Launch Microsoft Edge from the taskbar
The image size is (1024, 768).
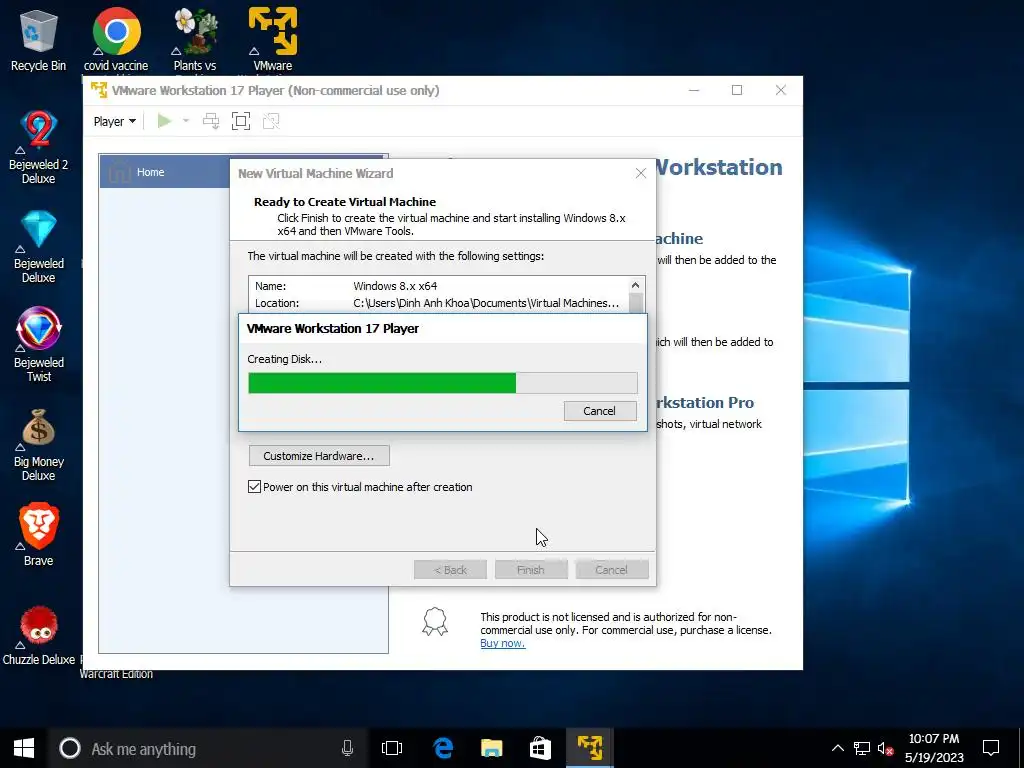tap(443, 748)
